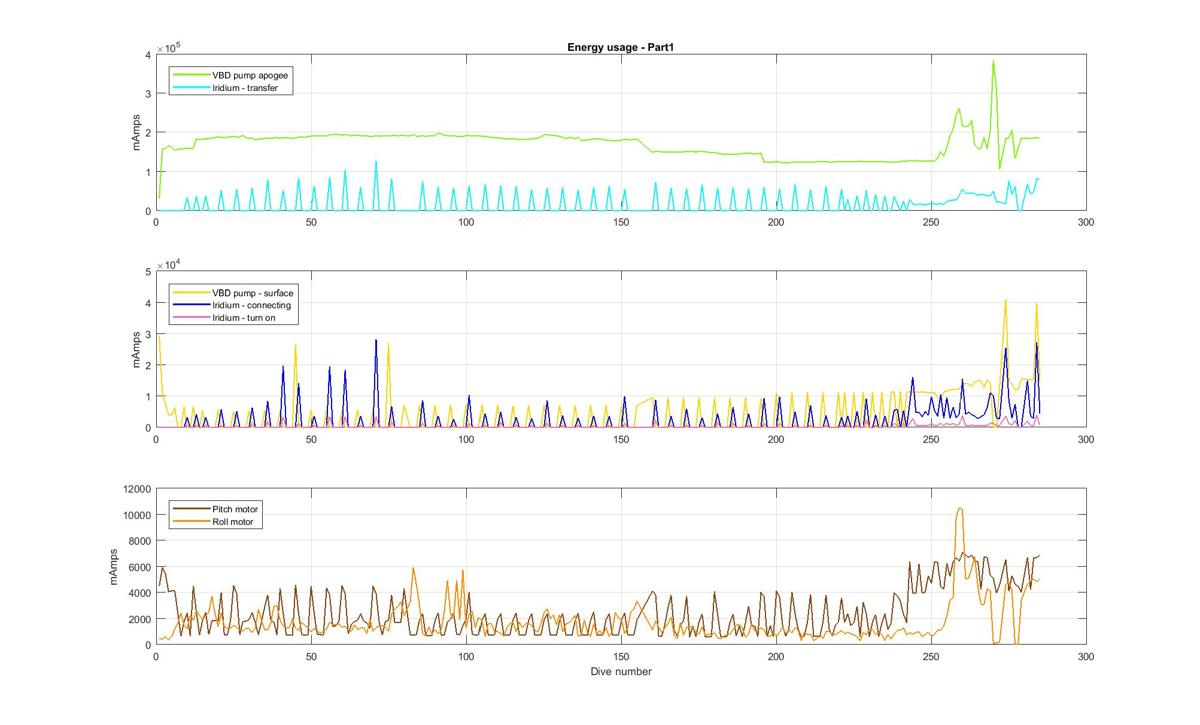1200x725 pixels.
Task: Click the cyan line sample beside Iridium - transfer
Action: 192,88
